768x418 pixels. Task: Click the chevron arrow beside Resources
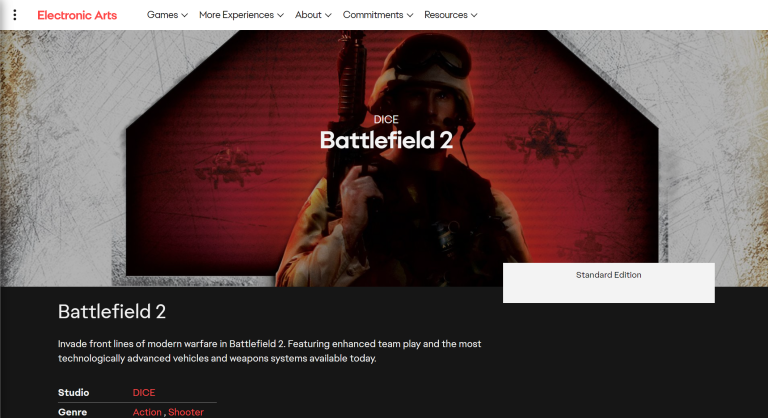point(473,16)
